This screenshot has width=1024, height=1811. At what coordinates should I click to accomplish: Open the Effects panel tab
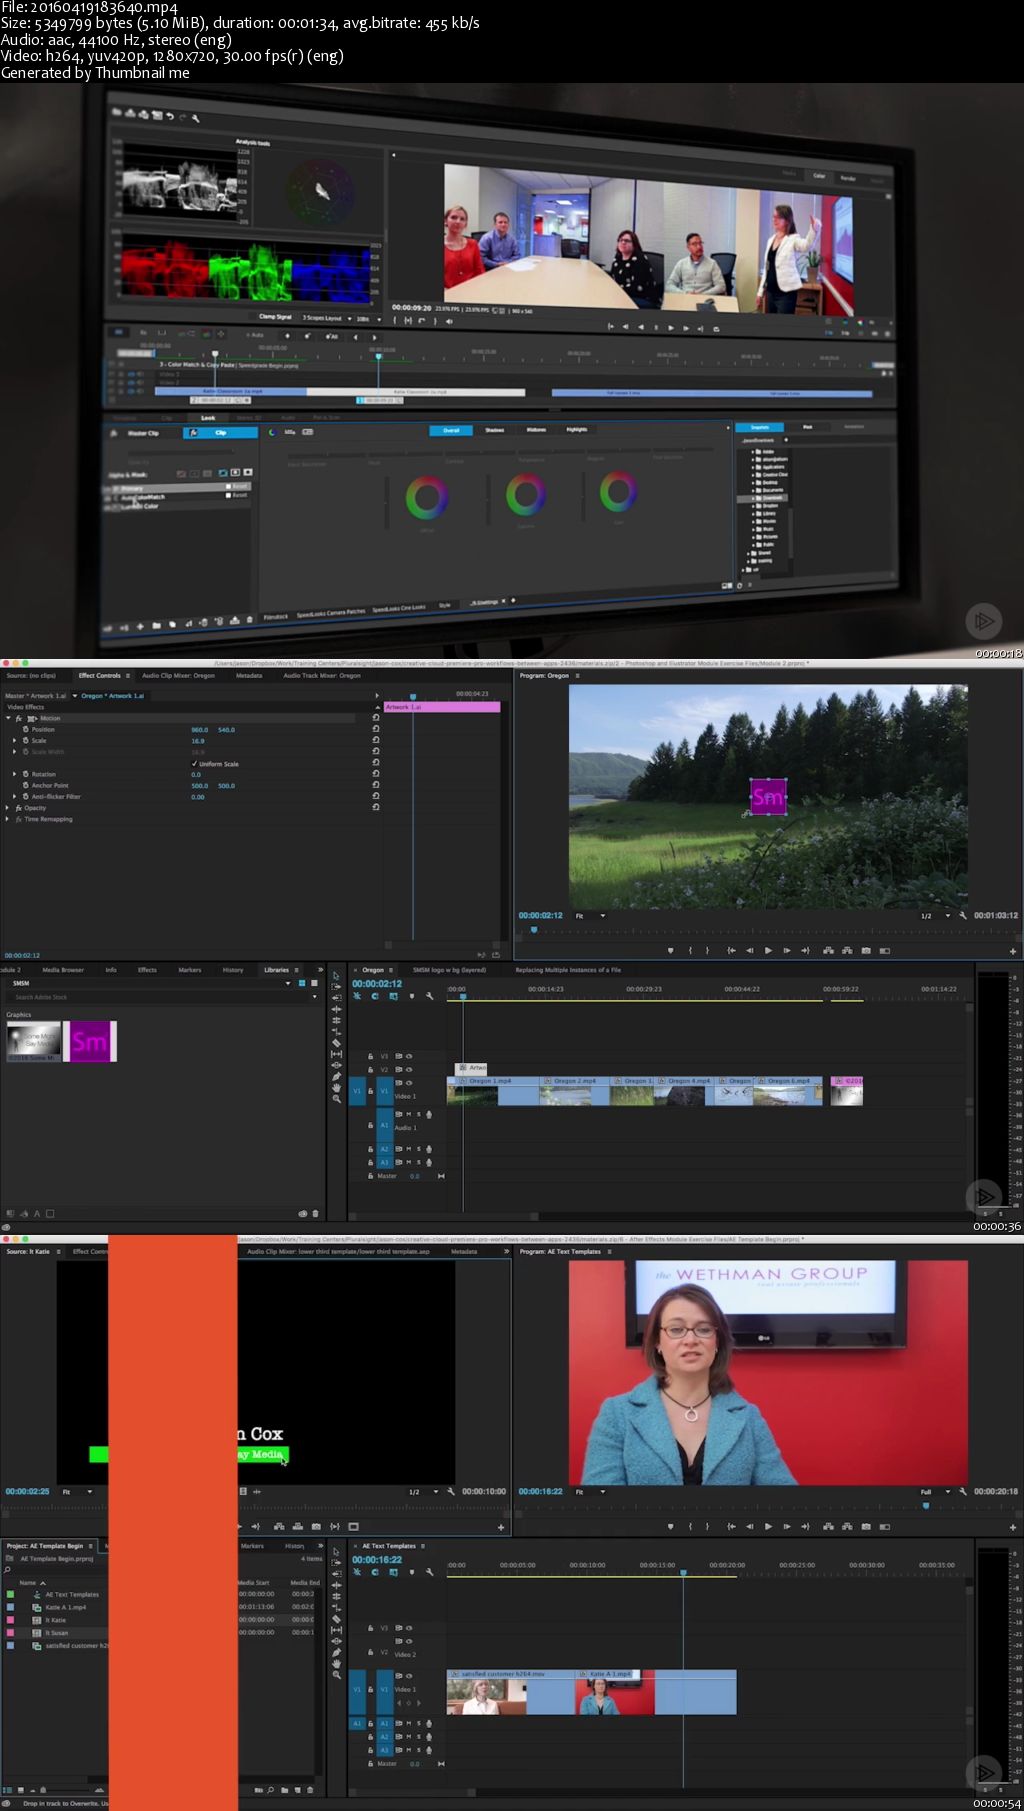[147, 969]
